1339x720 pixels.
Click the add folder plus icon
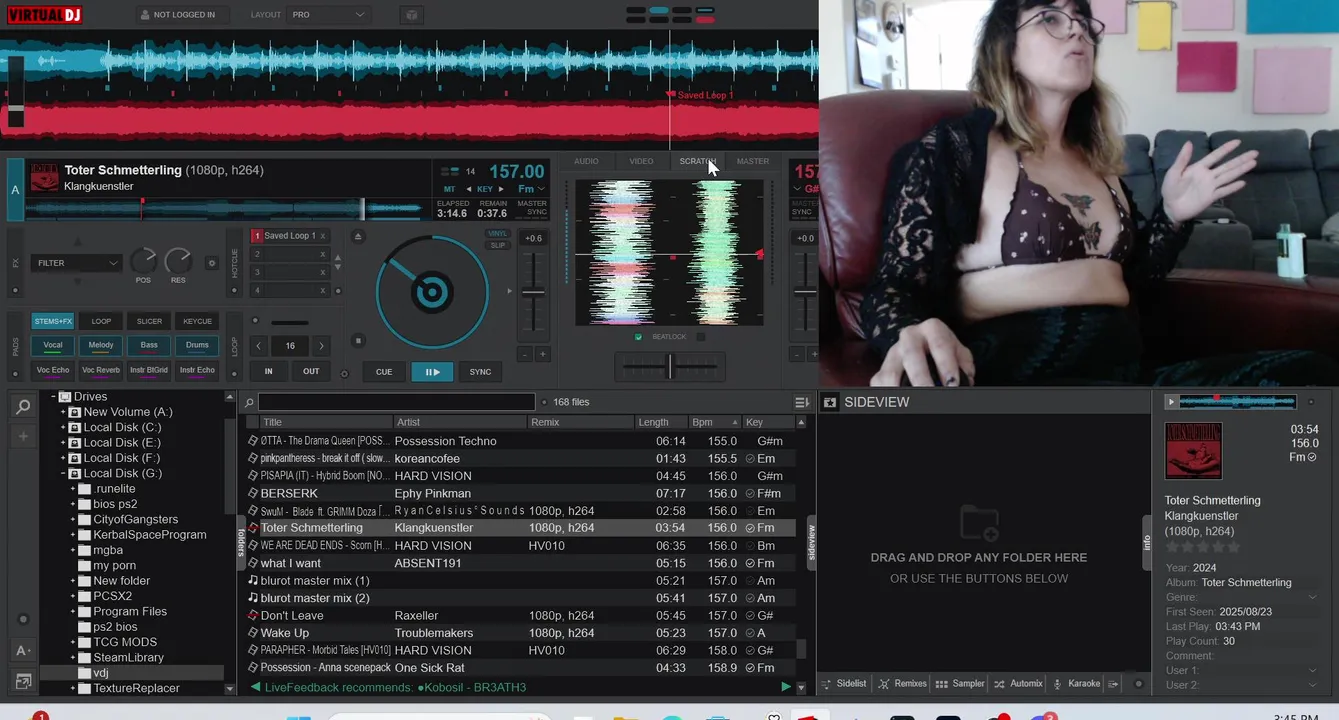tap(23, 437)
